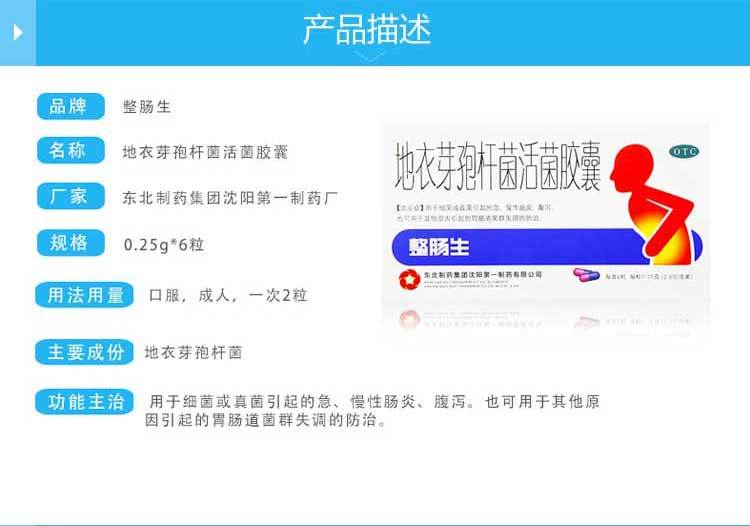This screenshot has height=526, width=750.
Task: Click the purple capsule pills icon
Action: pyautogui.click(x=586, y=275)
